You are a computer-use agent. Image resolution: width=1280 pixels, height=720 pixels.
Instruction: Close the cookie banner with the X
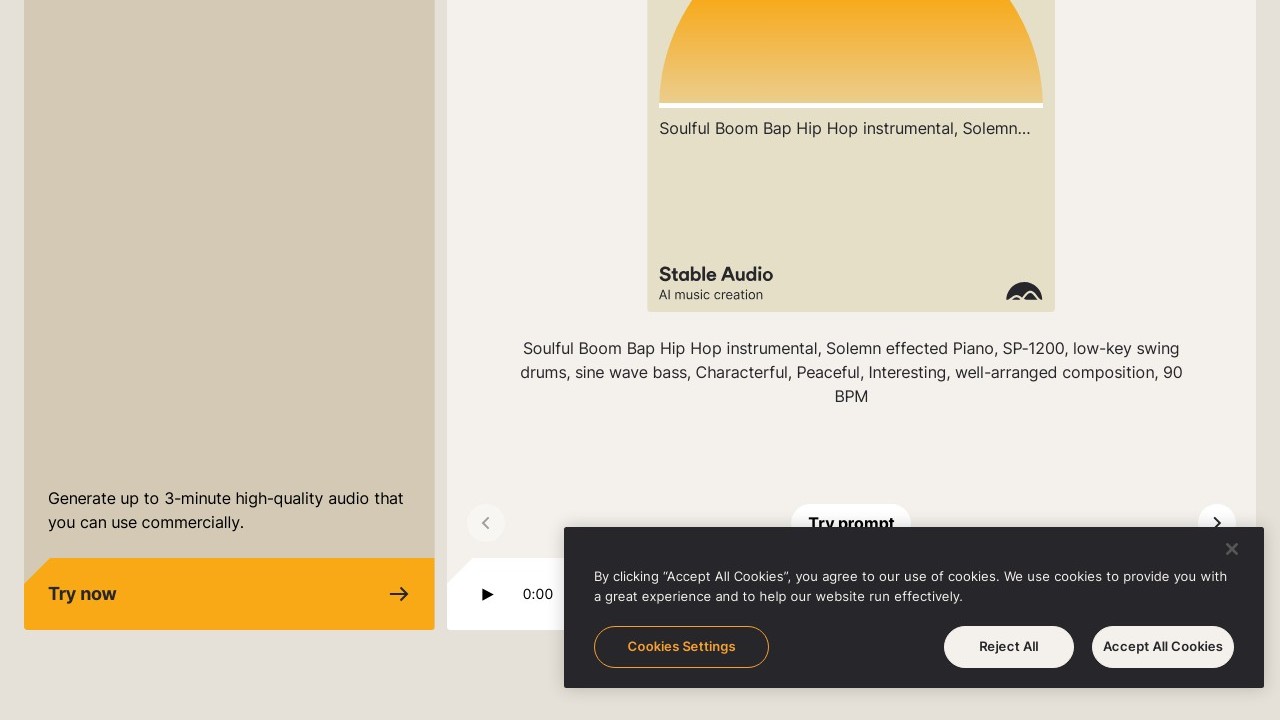[x=1232, y=549]
